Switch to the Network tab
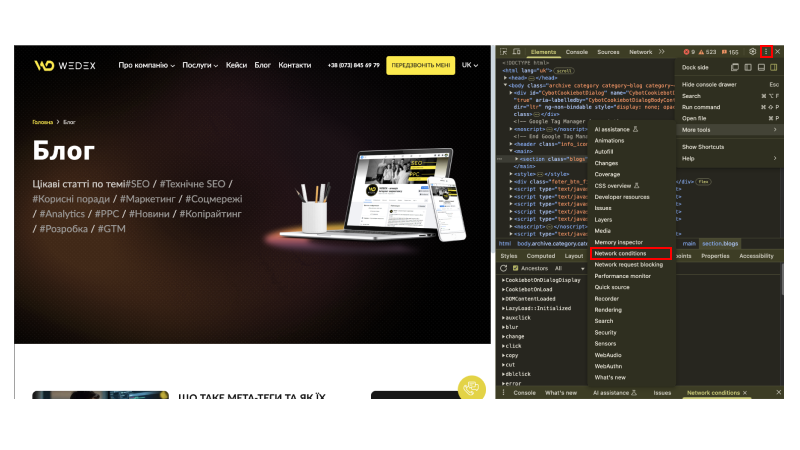This screenshot has width=800, height=450. click(640, 52)
